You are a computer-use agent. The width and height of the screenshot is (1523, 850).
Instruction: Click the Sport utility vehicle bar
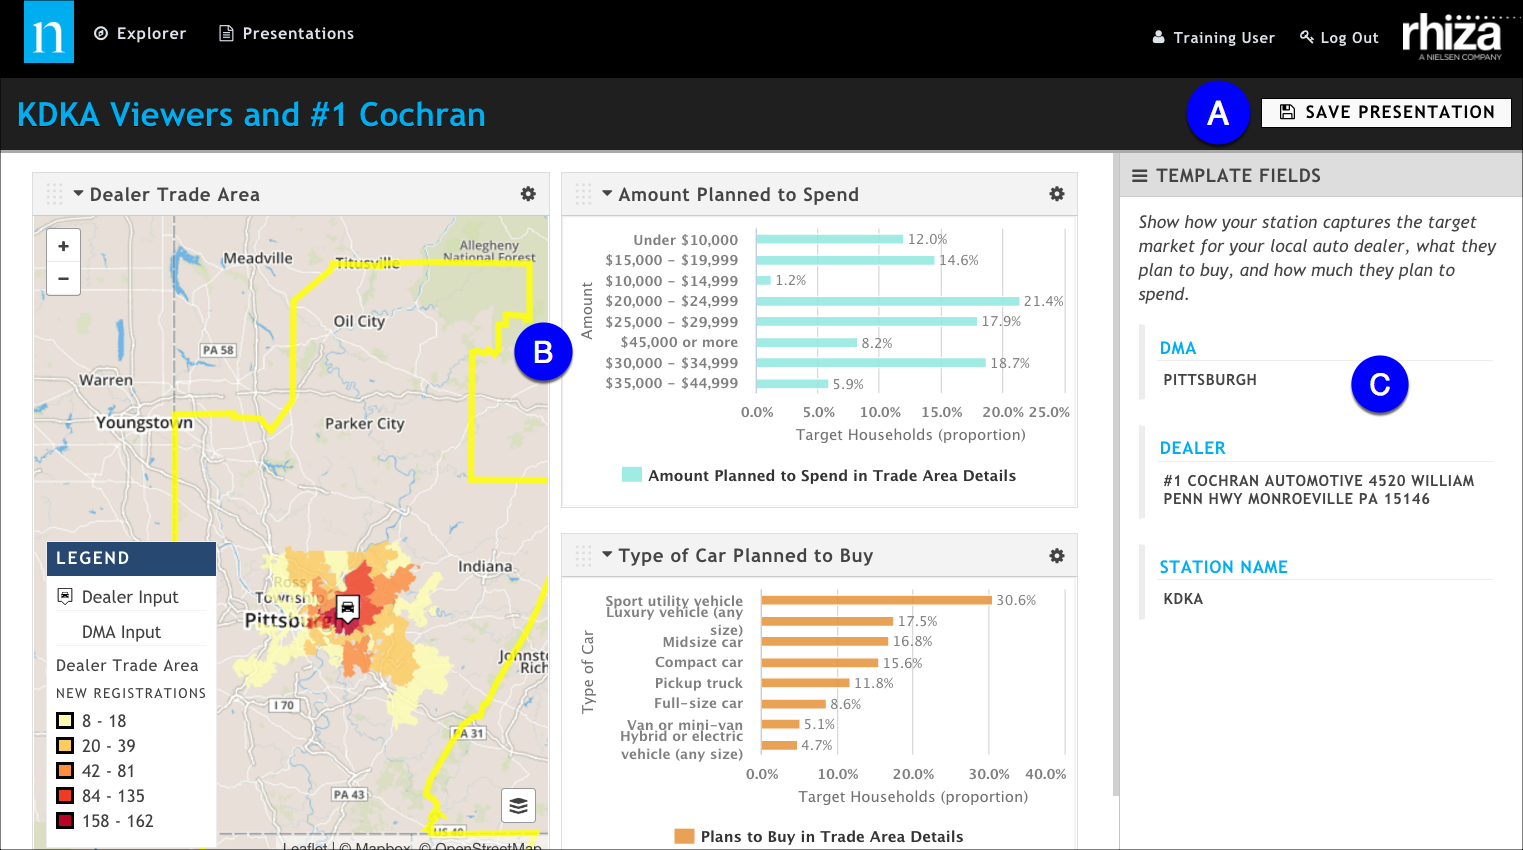pos(876,600)
